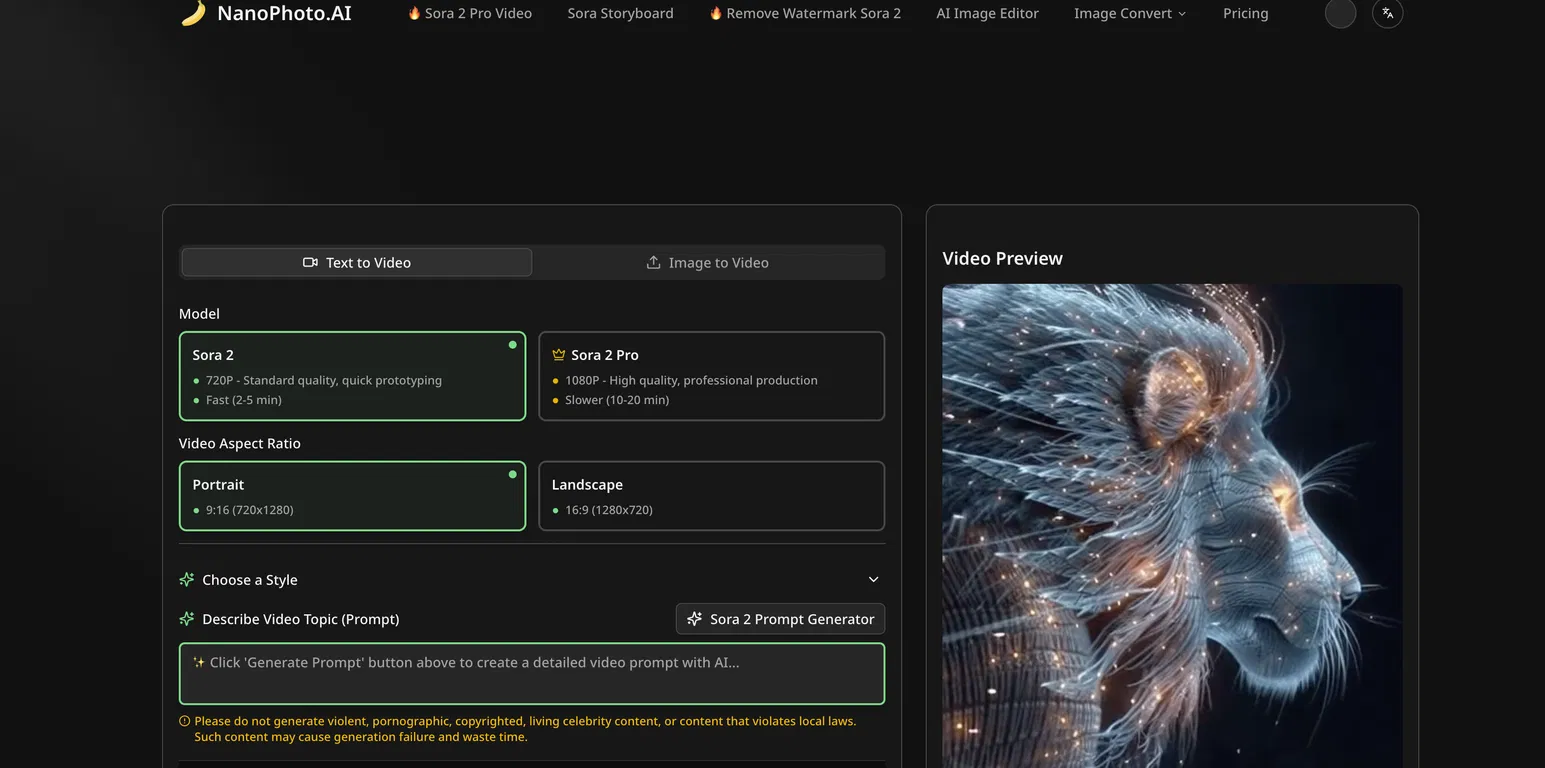
Task: Go to the Pricing page
Action: click(1245, 14)
